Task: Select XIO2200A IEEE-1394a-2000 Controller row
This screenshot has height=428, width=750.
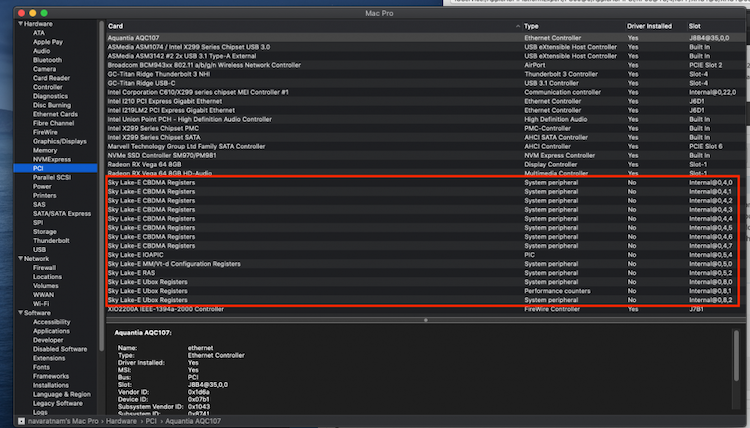Action: [x=425, y=309]
